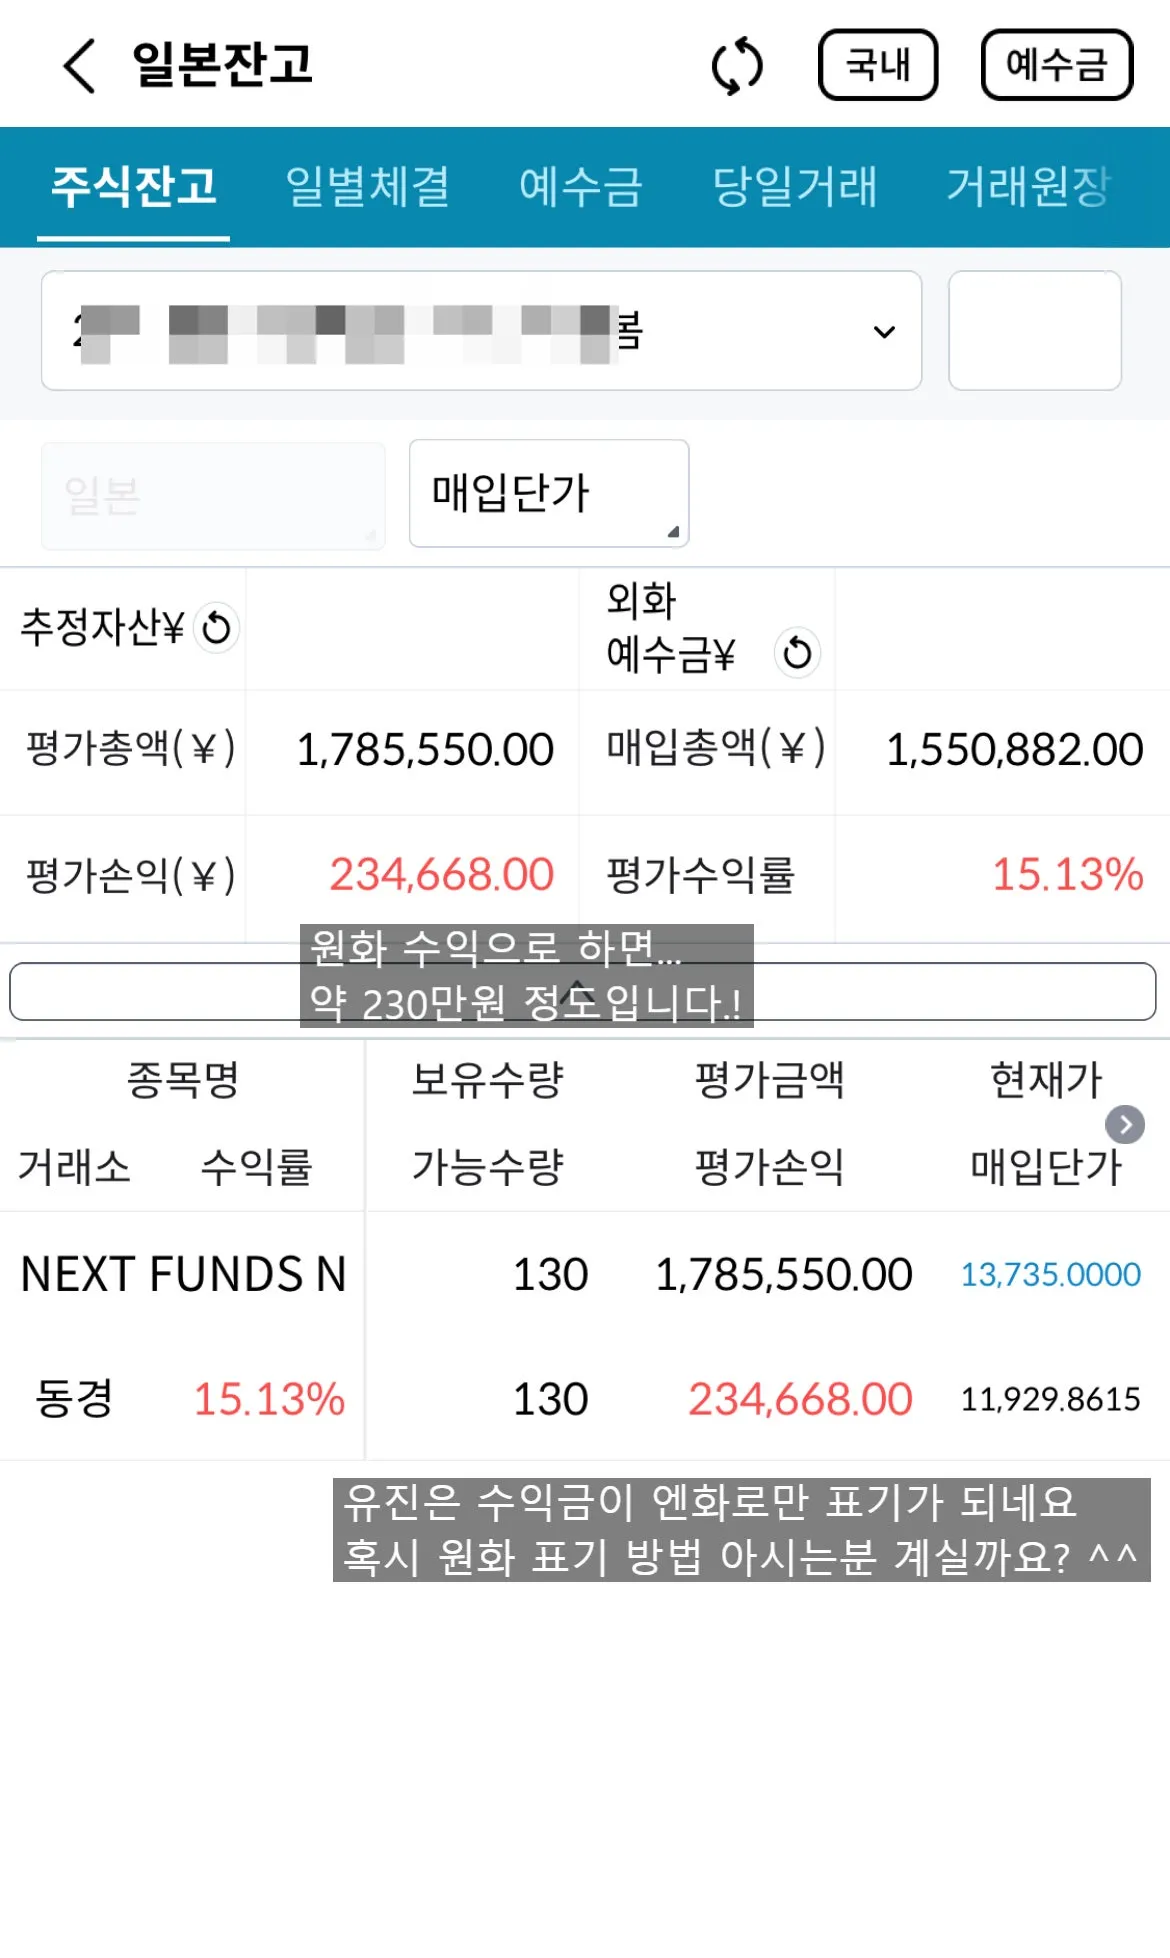Tap the back arrow next to 일본잔고
Screen dimensions: 1170x1958
click(79, 66)
